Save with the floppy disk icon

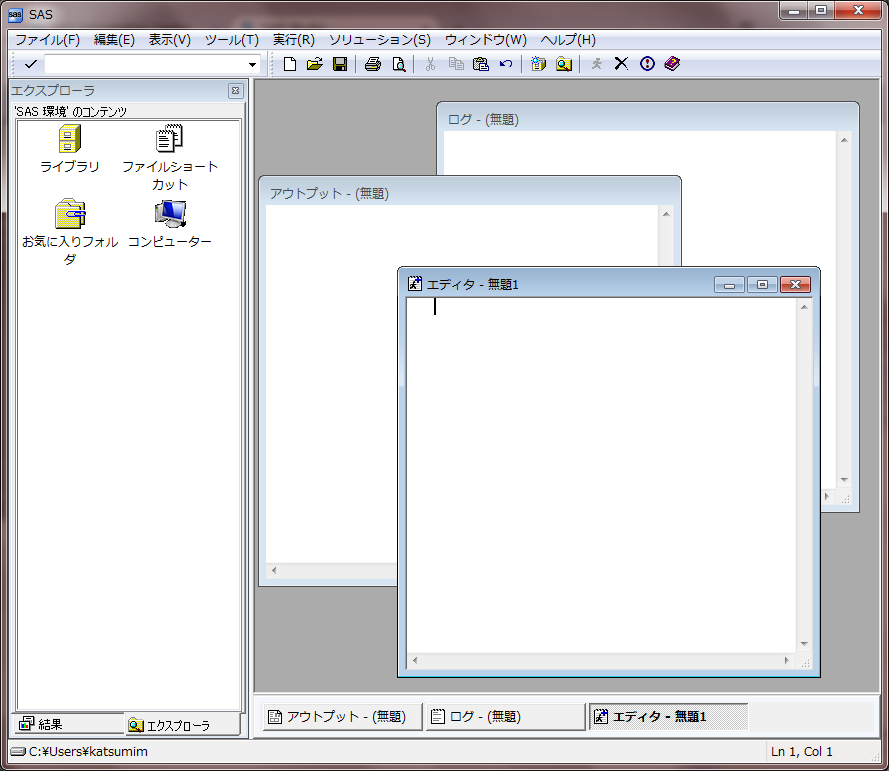click(340, 64)
